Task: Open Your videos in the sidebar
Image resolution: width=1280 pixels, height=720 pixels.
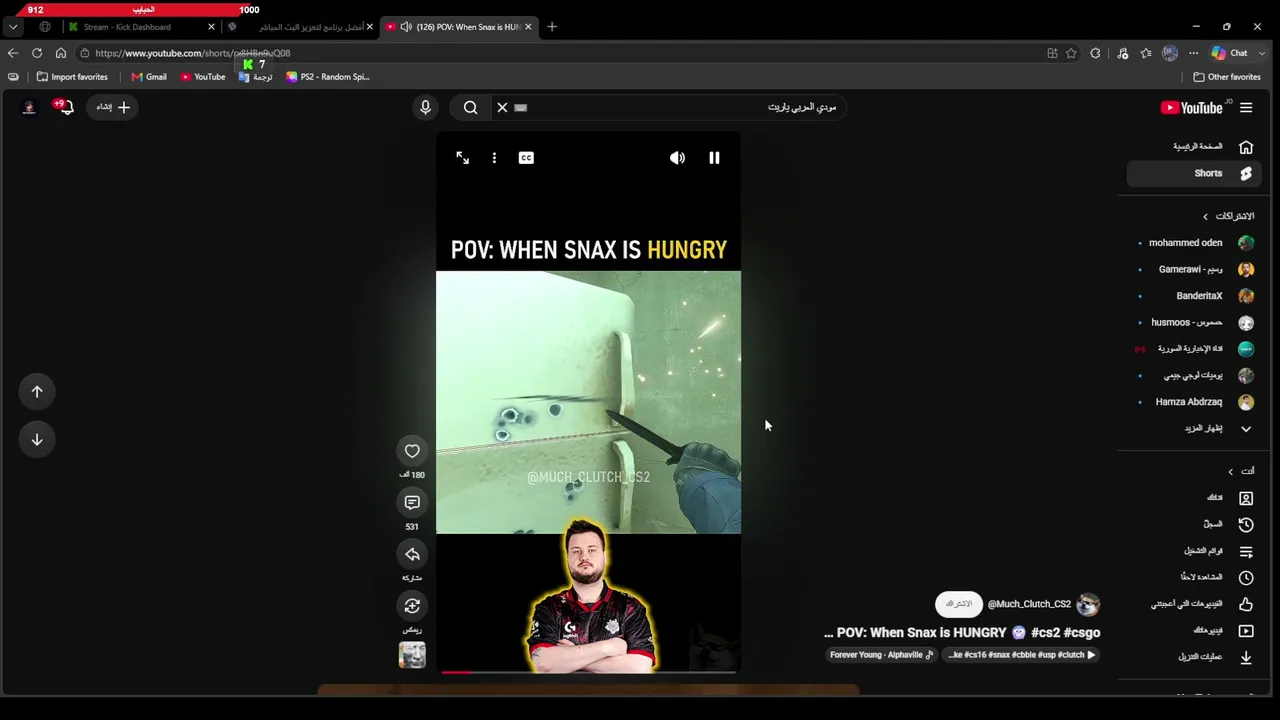Action: [1194, 631]
